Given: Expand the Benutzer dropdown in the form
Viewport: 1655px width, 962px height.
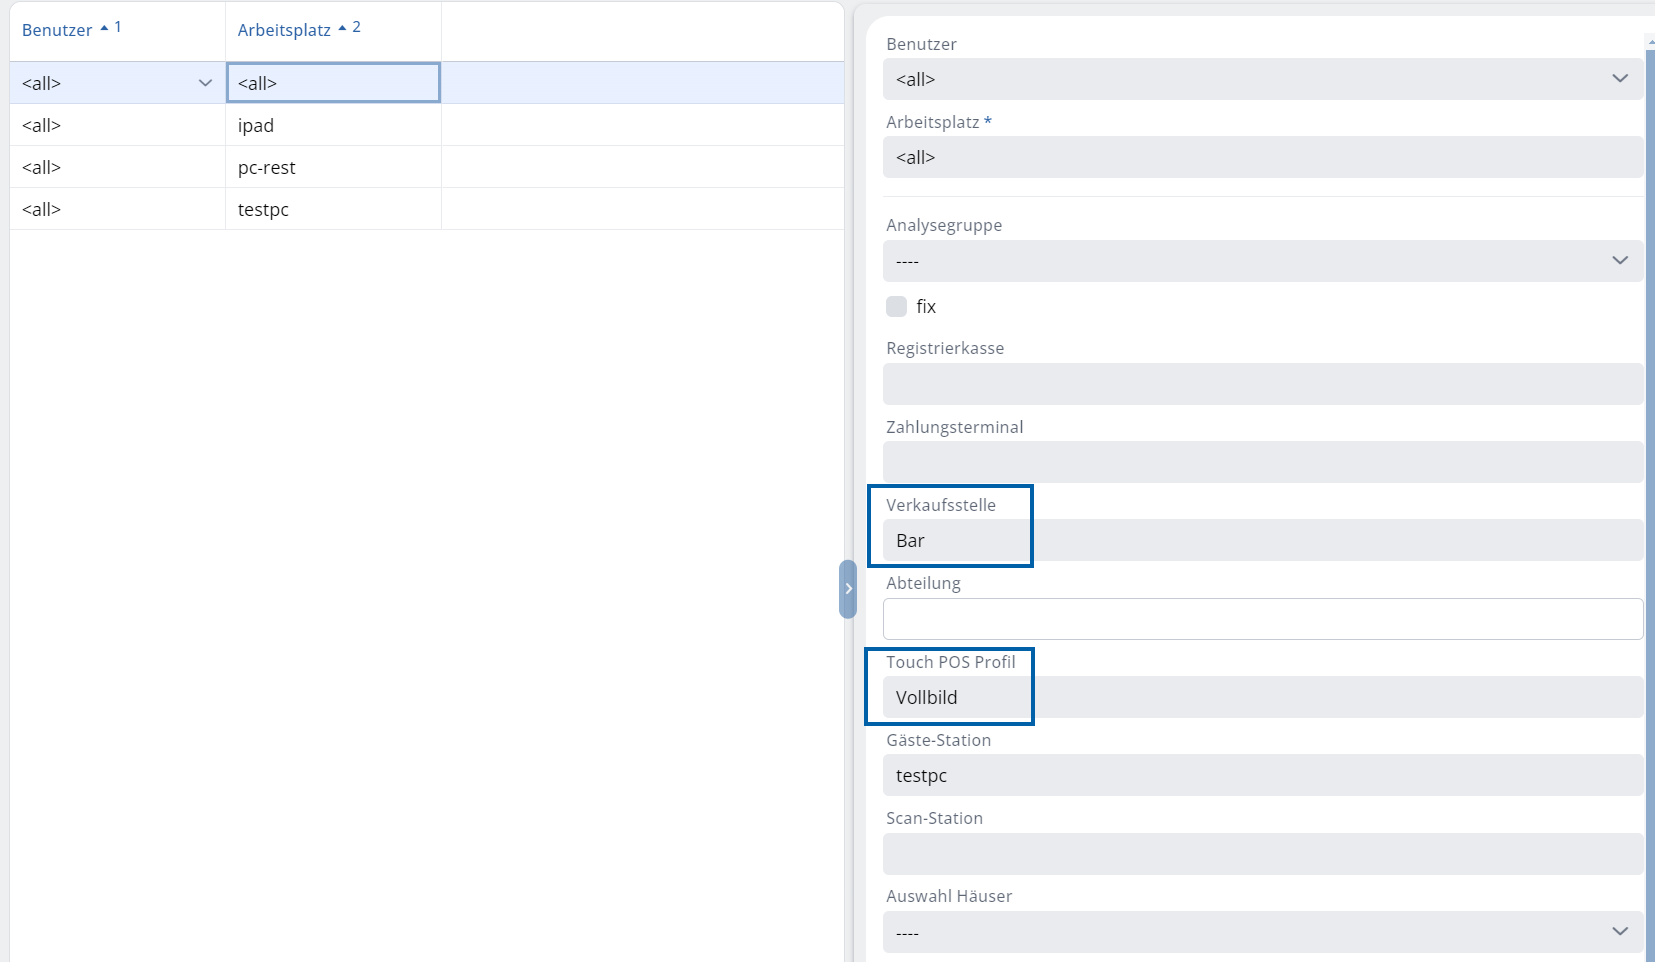Looking at the screenshot, I should point(1619,79).
